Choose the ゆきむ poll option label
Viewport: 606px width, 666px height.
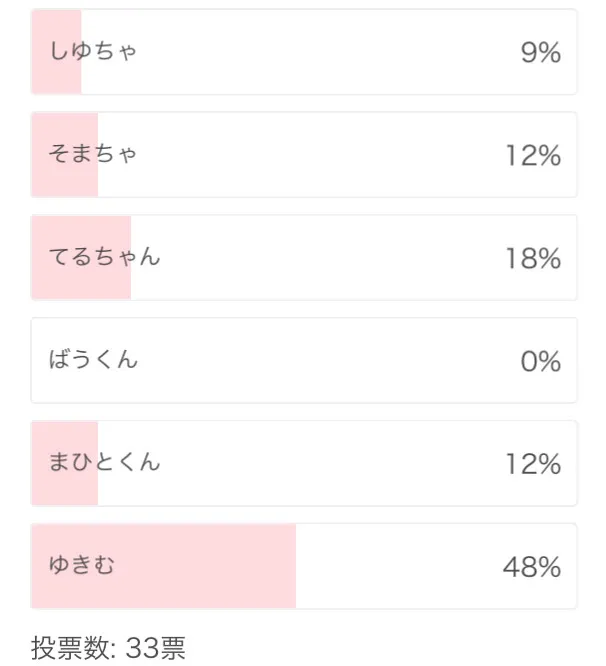(82, 565)
